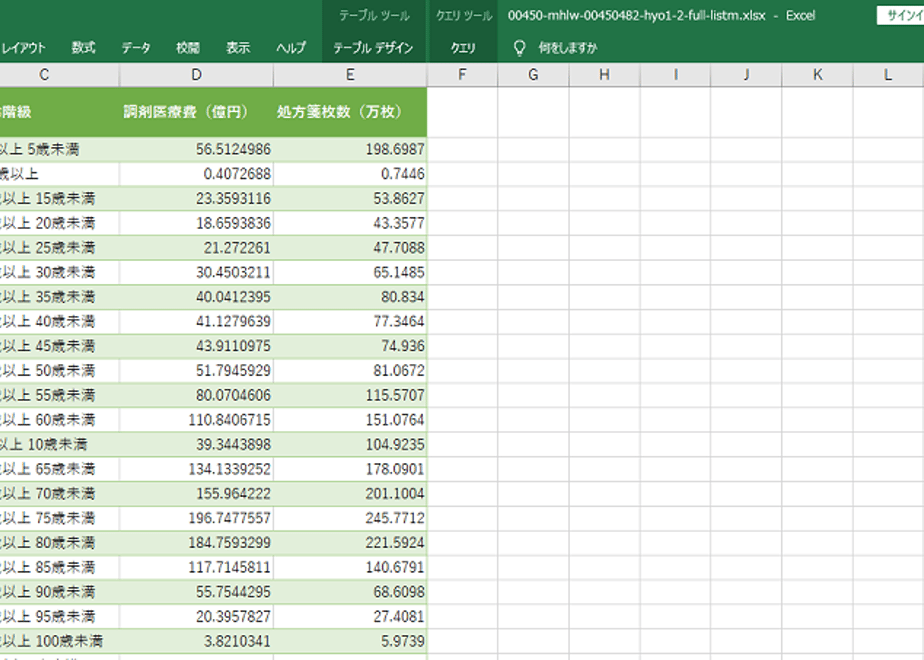This screenshot has width=924, height=660.
Task: Click the lightbulb Tell Me icon
Action: point(519,48)
